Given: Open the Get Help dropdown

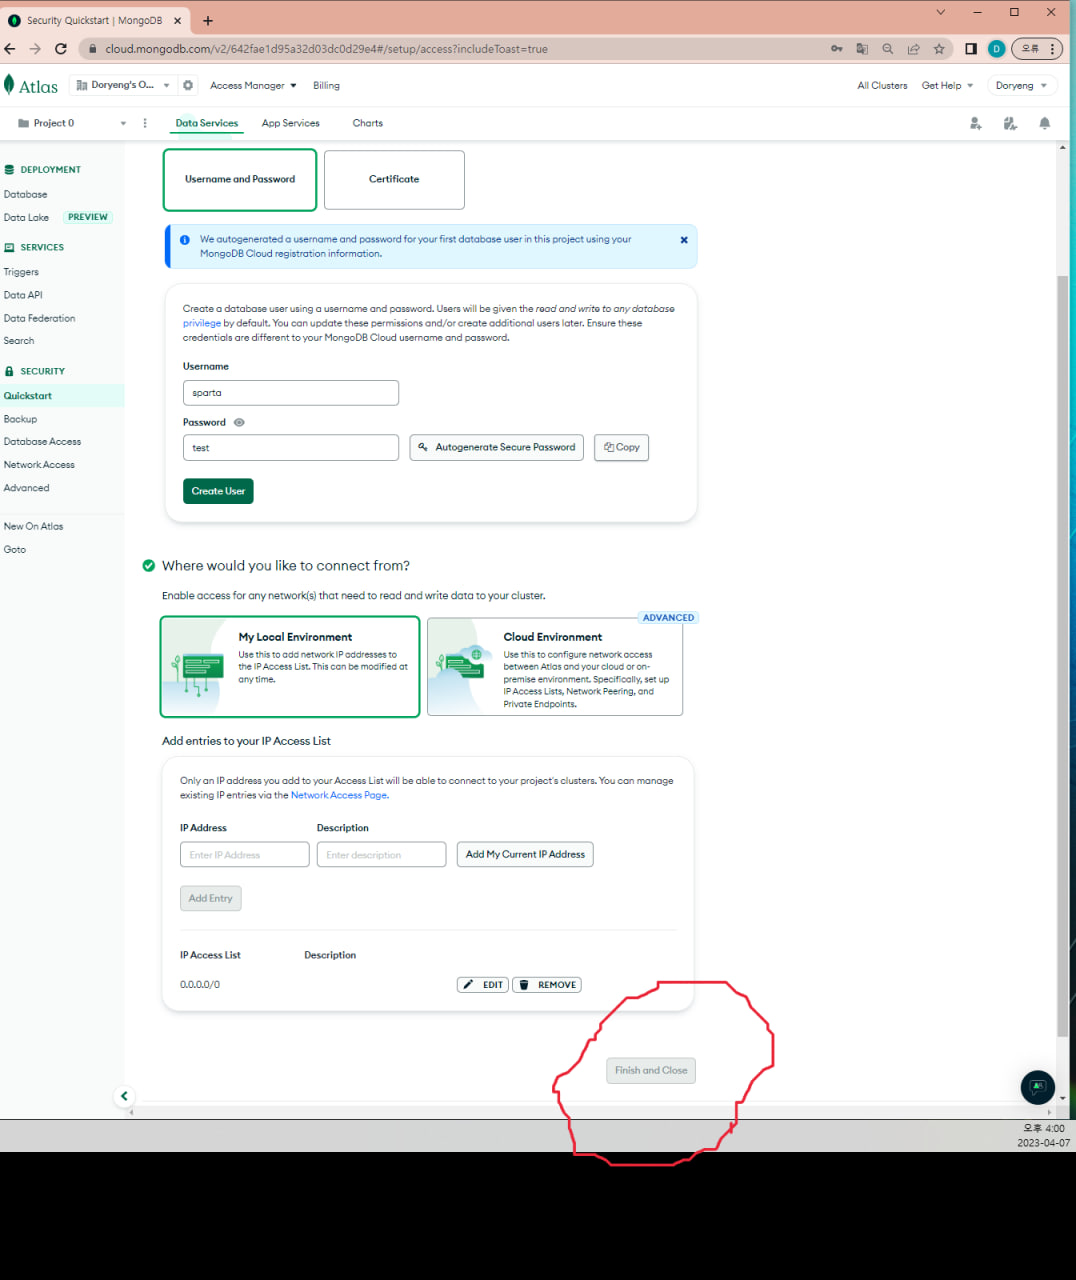Looking at the screenshot, I should 947,85.
